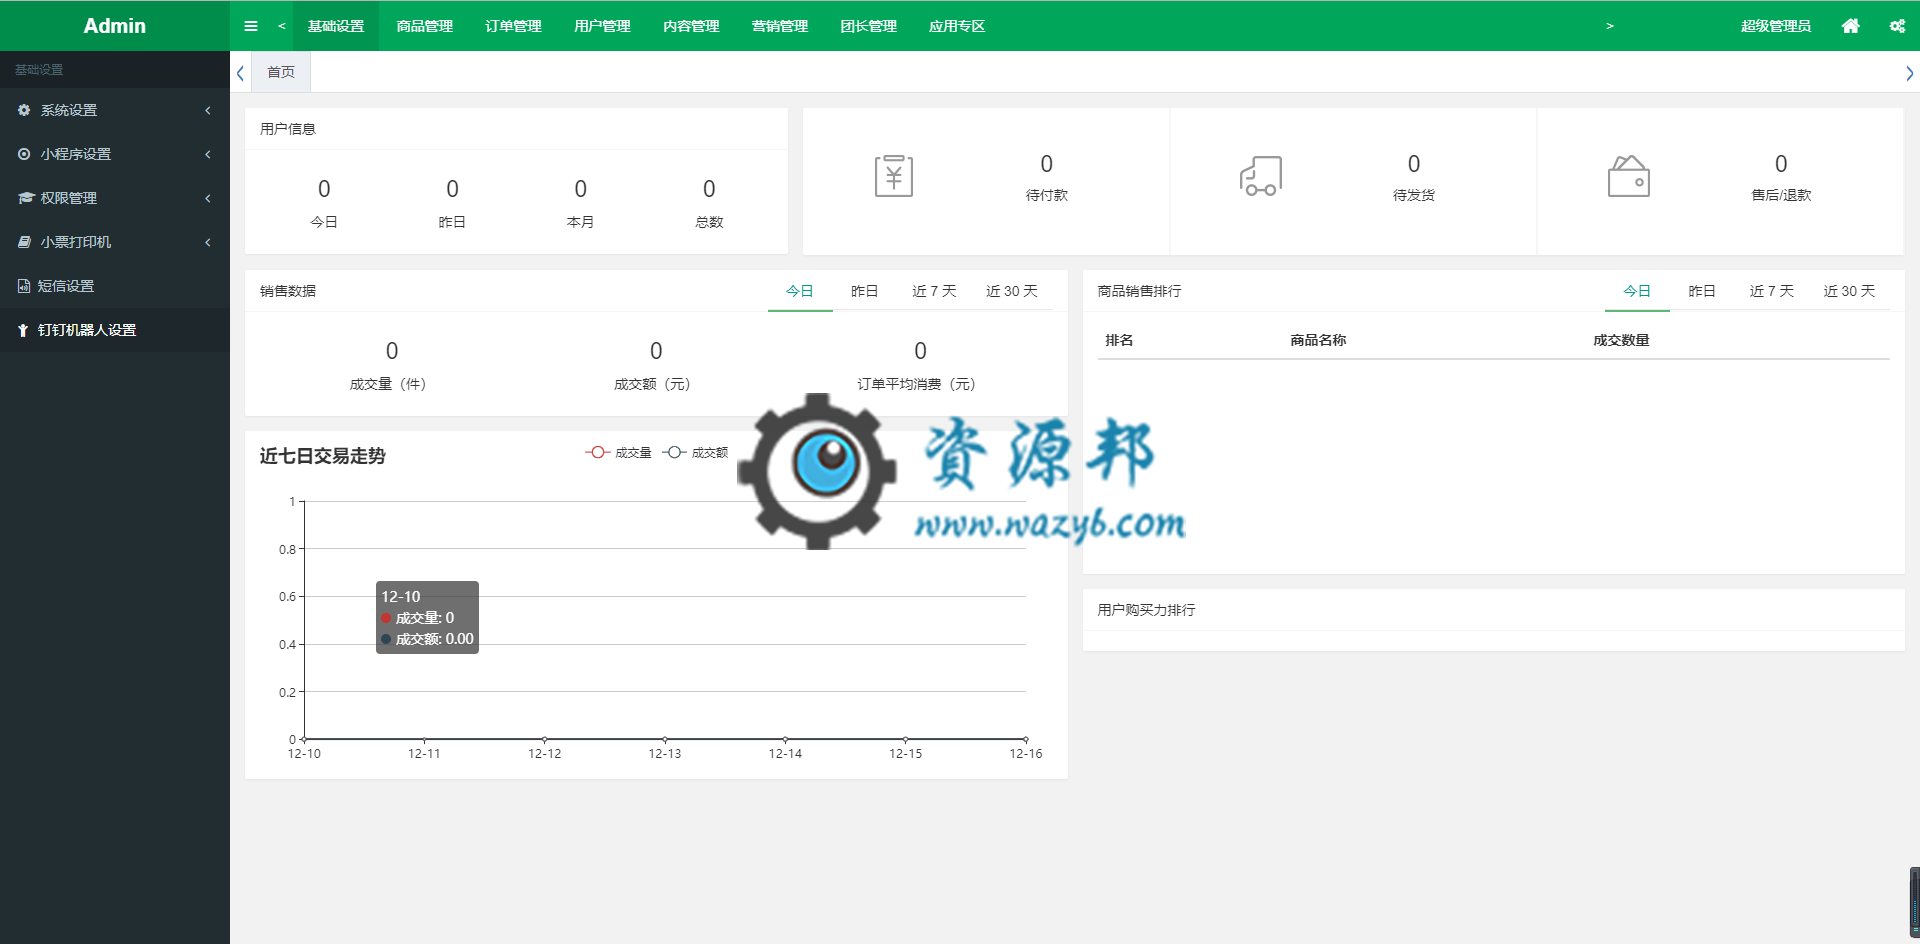The image size is (1920, 944).
Task: Select 今日 tab in 销售数据
Action: tap(800, 291)
